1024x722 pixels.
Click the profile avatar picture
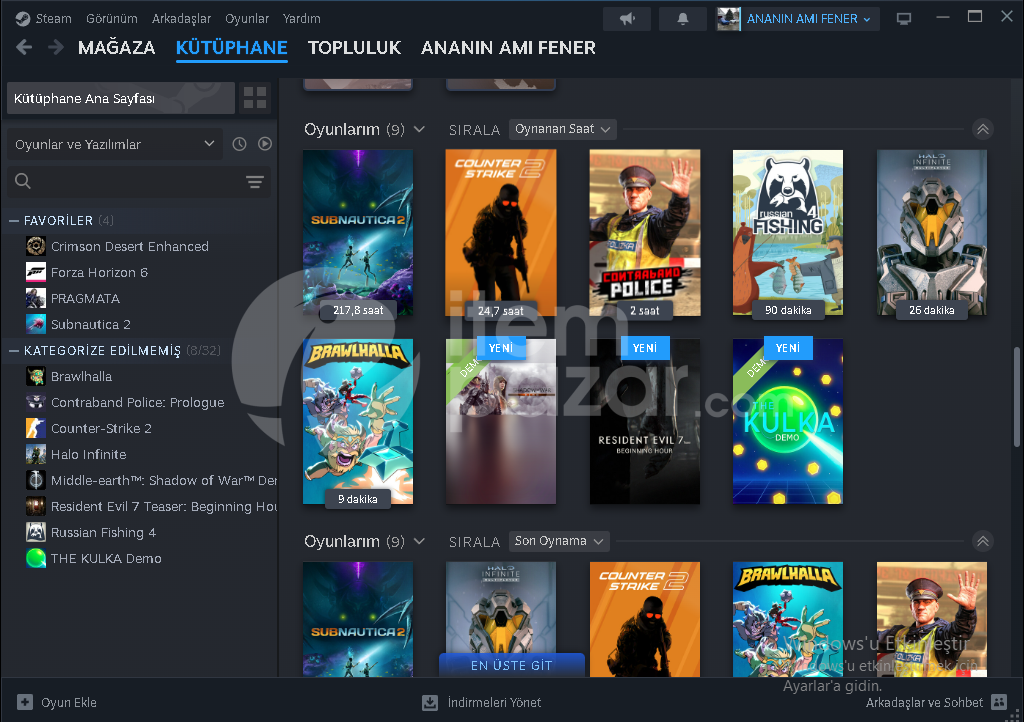tap(729, 19)
